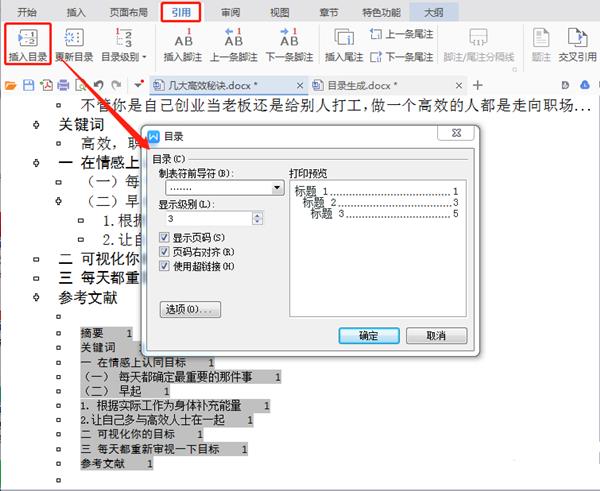
Task: Click the 插入尾注 endnote icon
Action: click(344, 38)
